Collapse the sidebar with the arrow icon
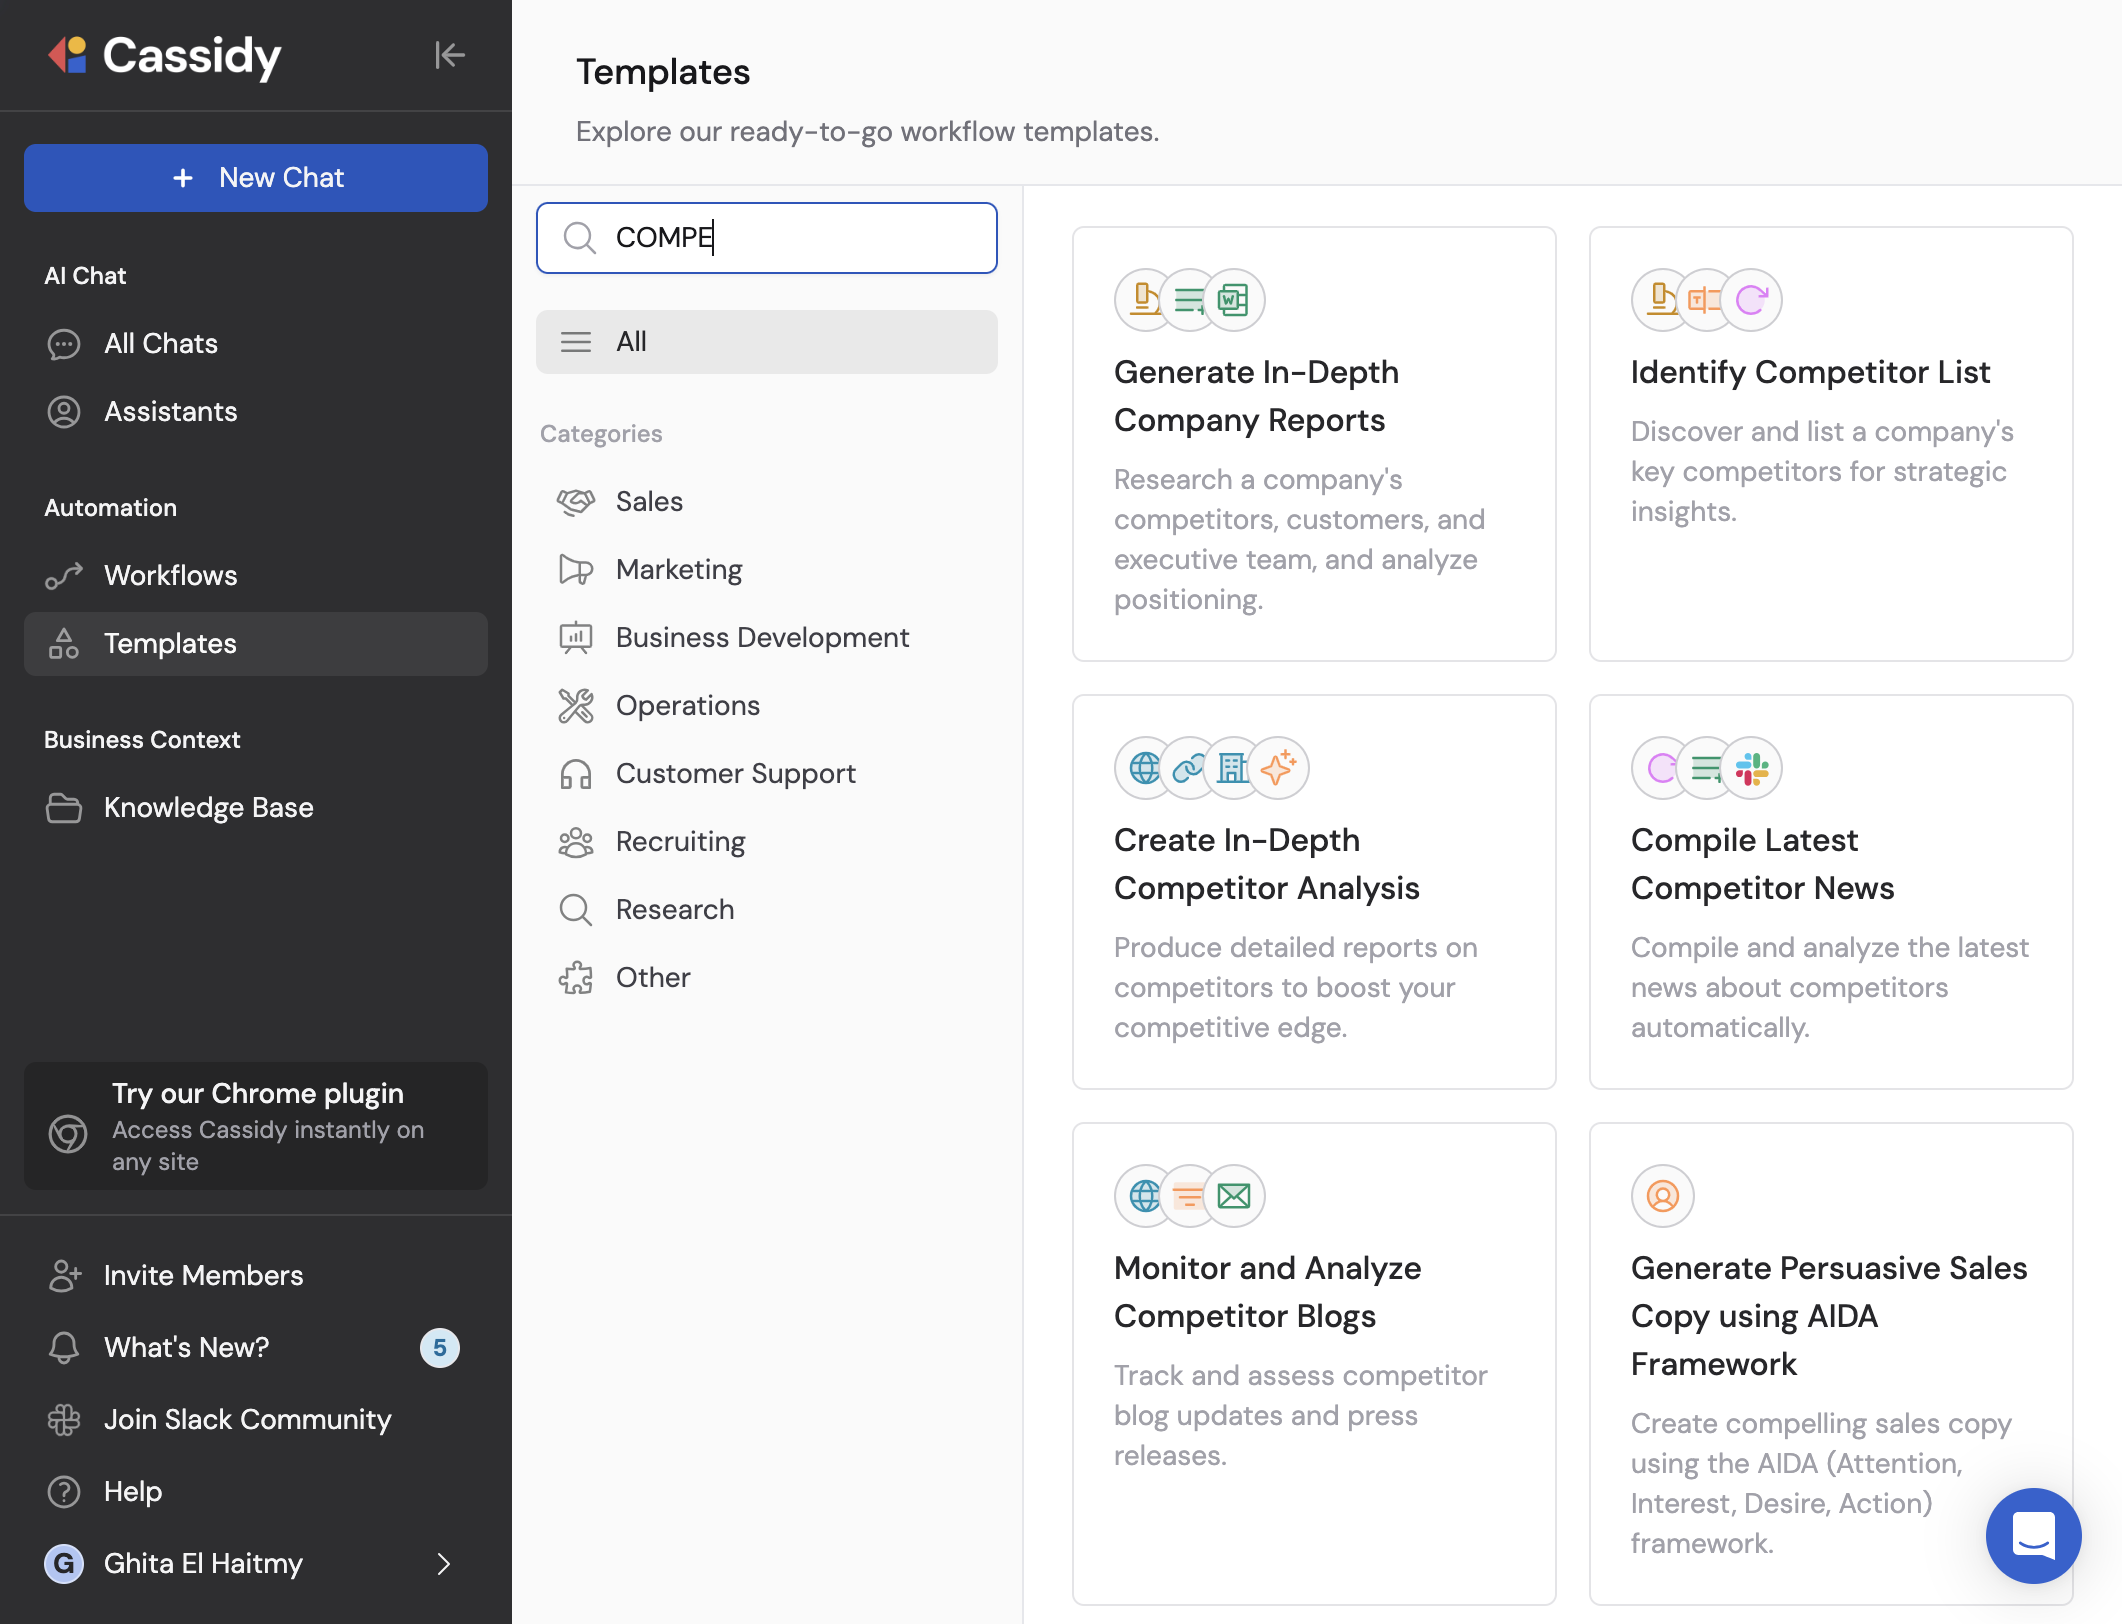2122x1624 pixels. click(x=450, y=55)
